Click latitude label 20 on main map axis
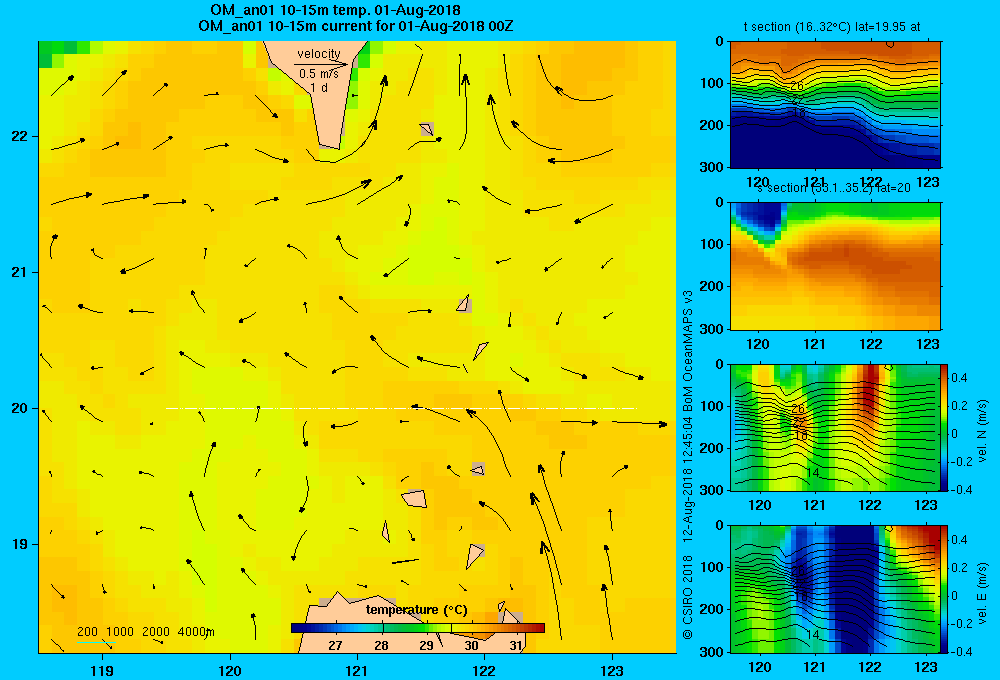1000x680 pixels. [20, 408]
